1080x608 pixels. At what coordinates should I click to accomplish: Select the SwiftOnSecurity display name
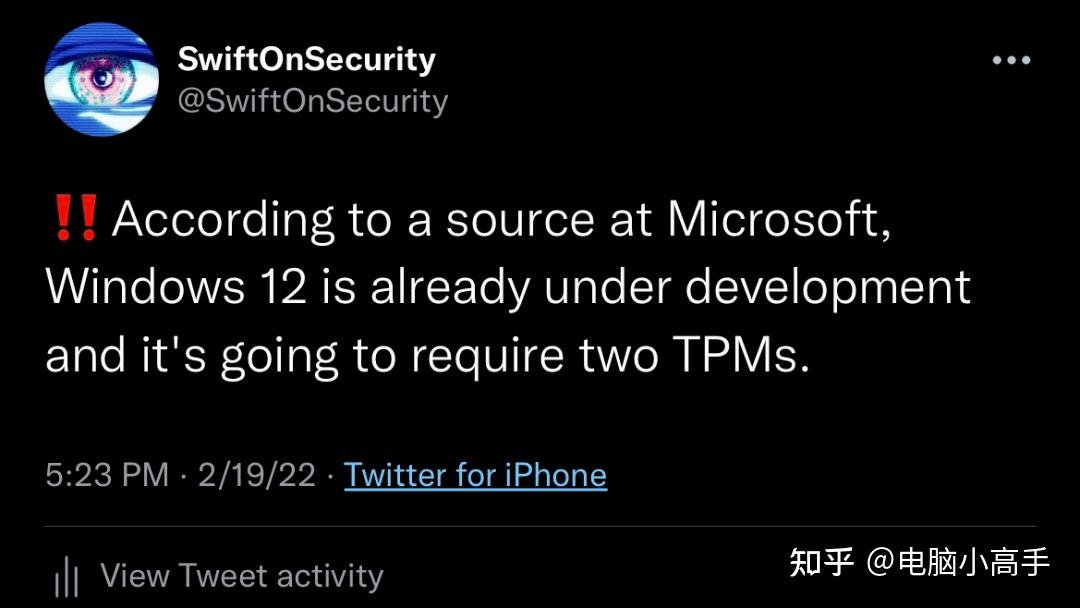click(306, 58)
